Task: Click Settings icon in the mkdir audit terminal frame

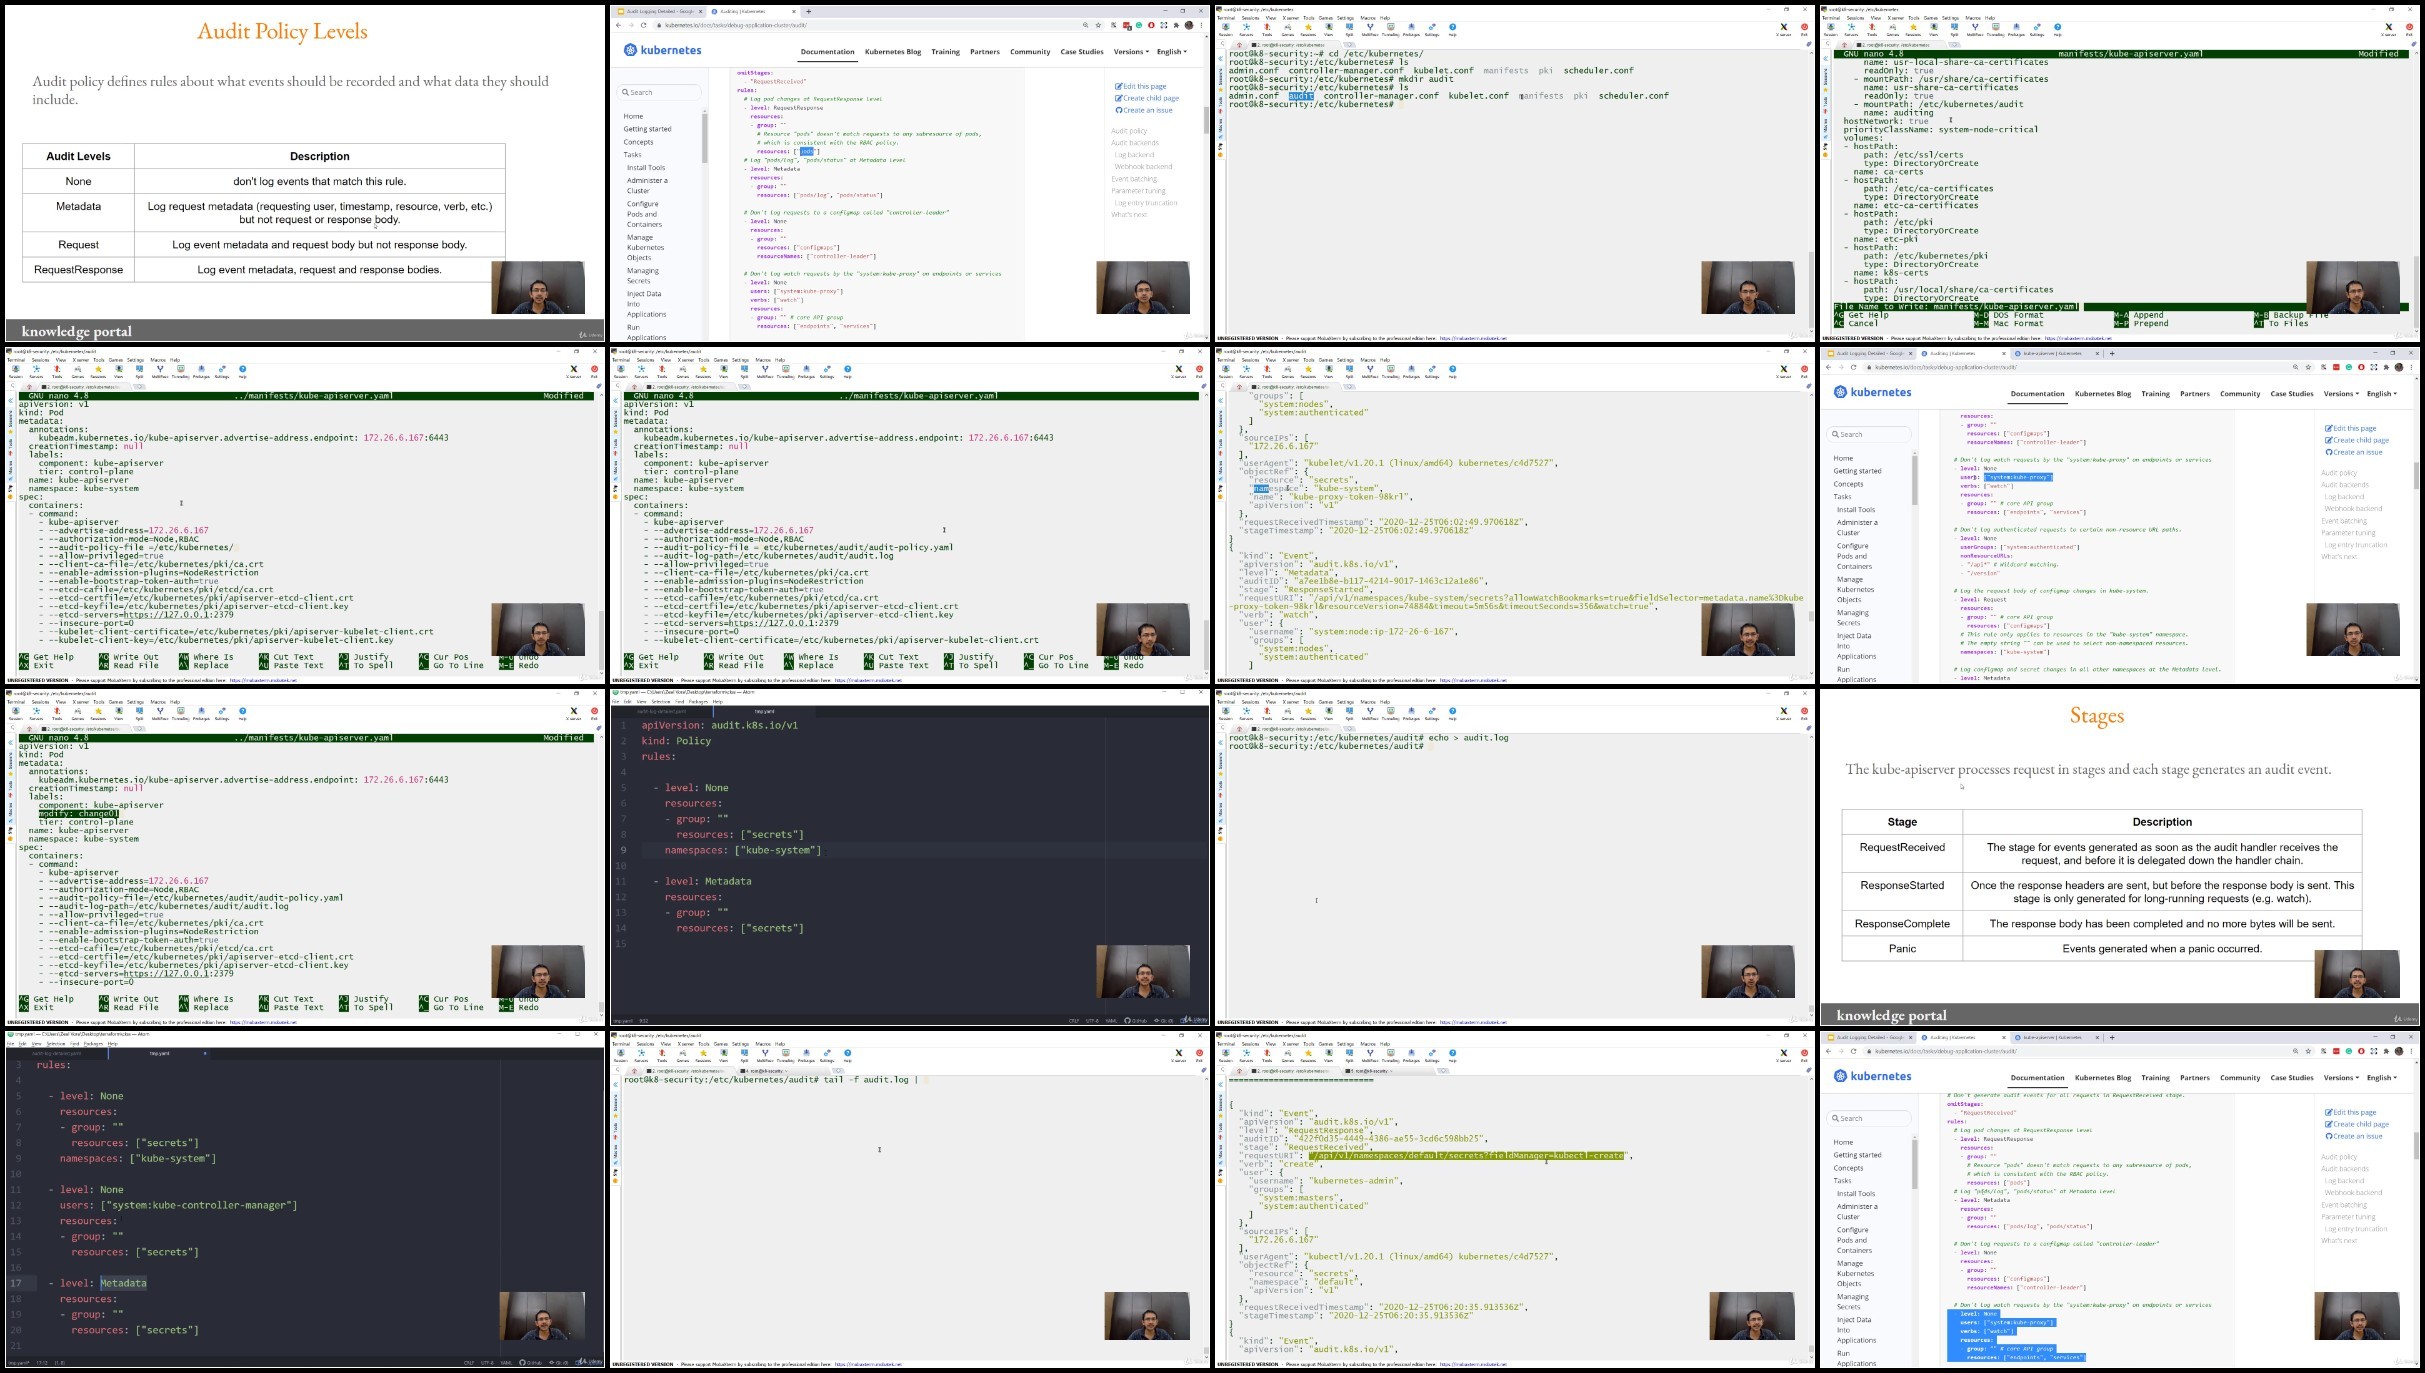Action: pyautogui.click(x=1432, y=30)
